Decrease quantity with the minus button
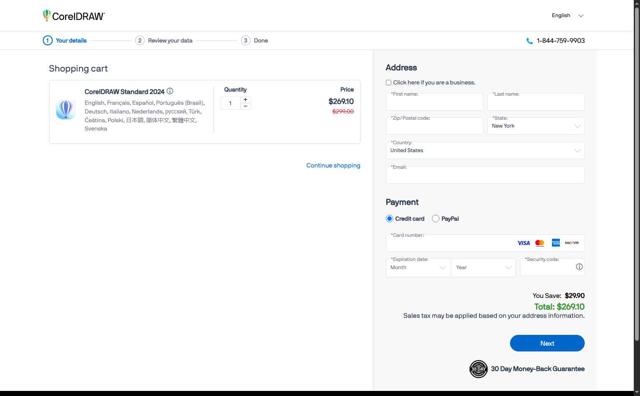The width and height of the screenshot is (640, 396). tap(245, 106)
